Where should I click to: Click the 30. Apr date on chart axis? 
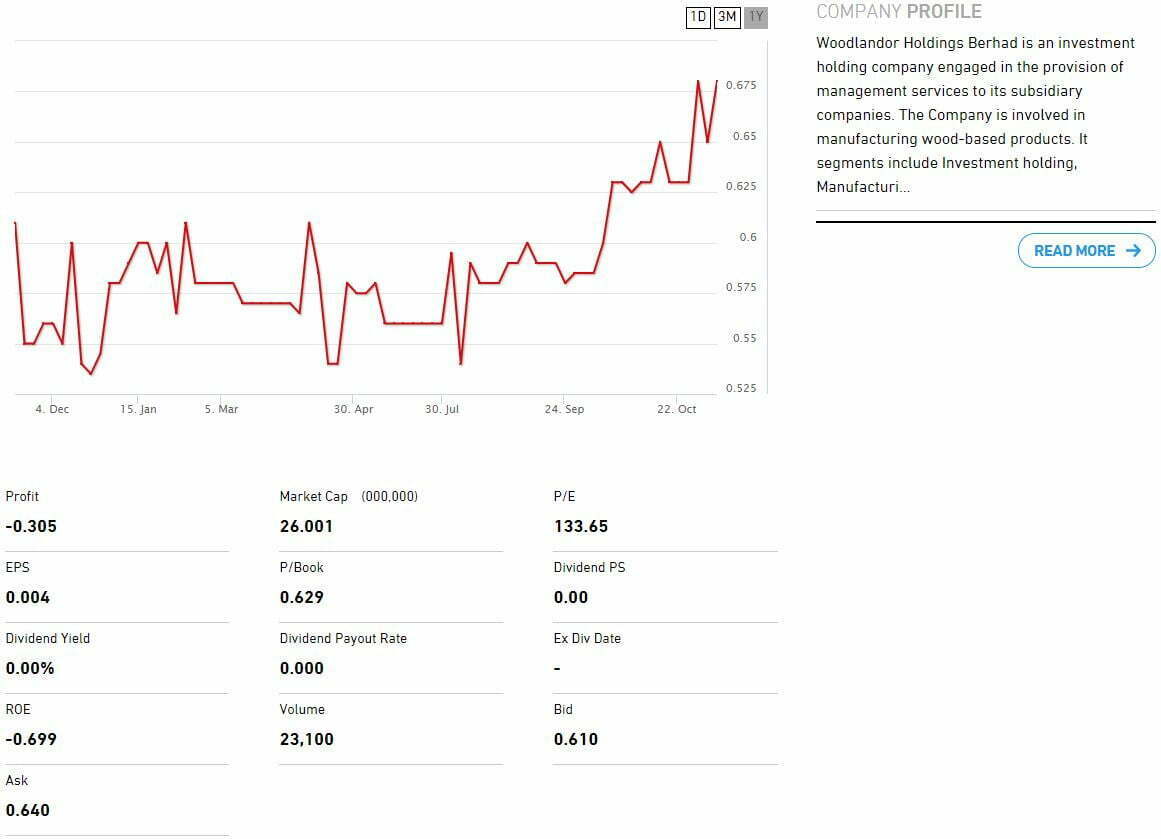354,410
